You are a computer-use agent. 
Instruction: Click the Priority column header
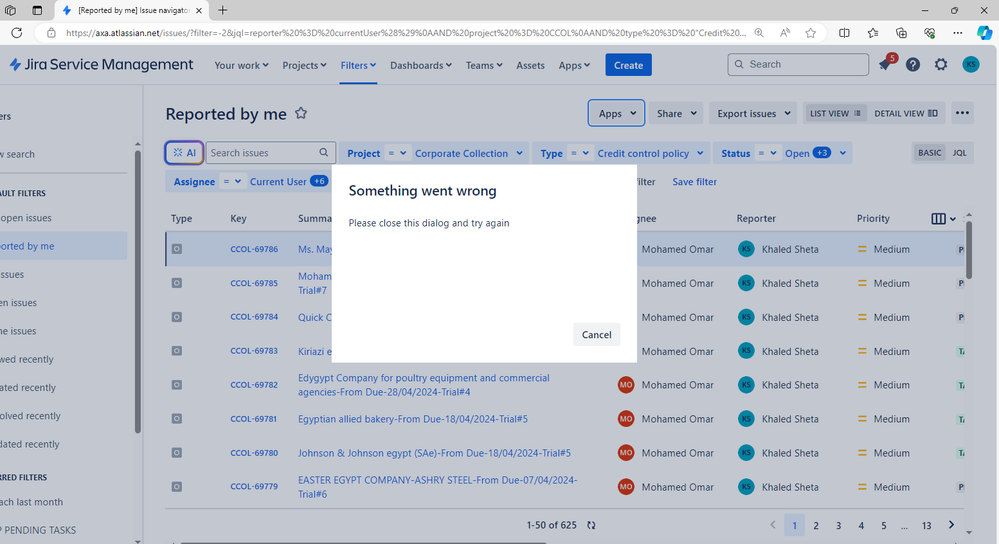[873, 218]
